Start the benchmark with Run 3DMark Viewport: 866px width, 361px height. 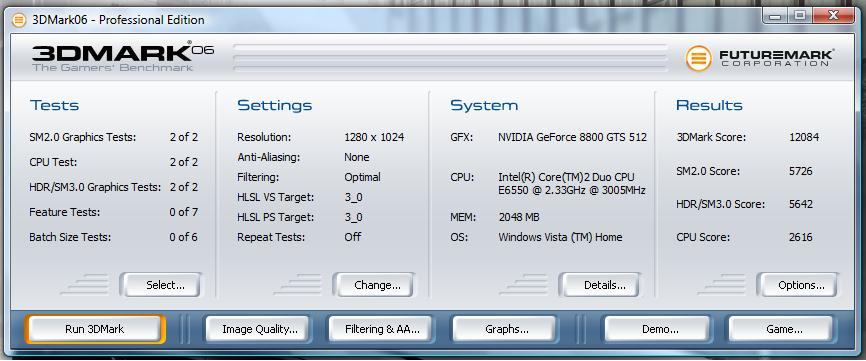(x=94, y=330)
